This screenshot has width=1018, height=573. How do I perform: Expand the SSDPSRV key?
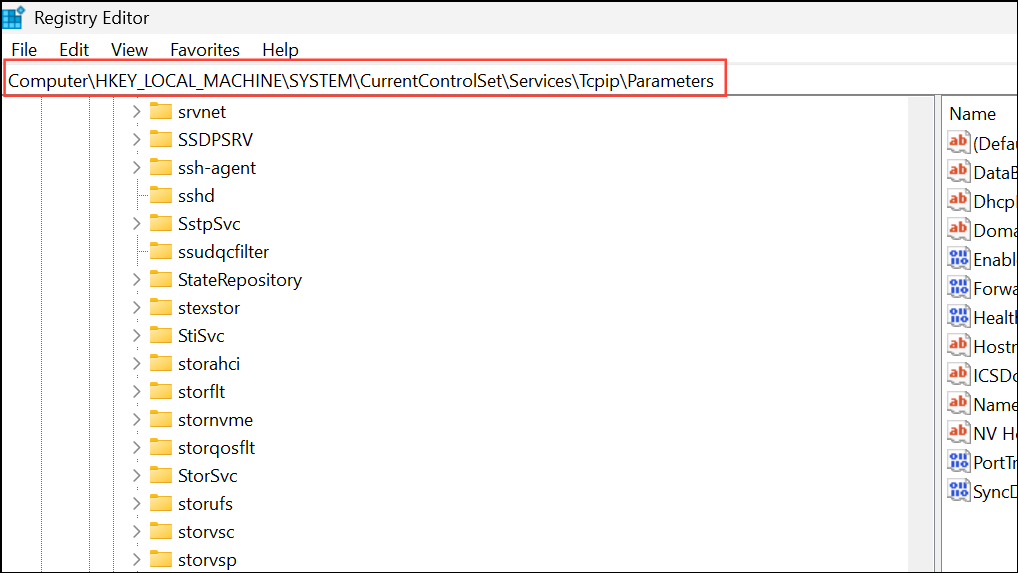click(136, 140)
